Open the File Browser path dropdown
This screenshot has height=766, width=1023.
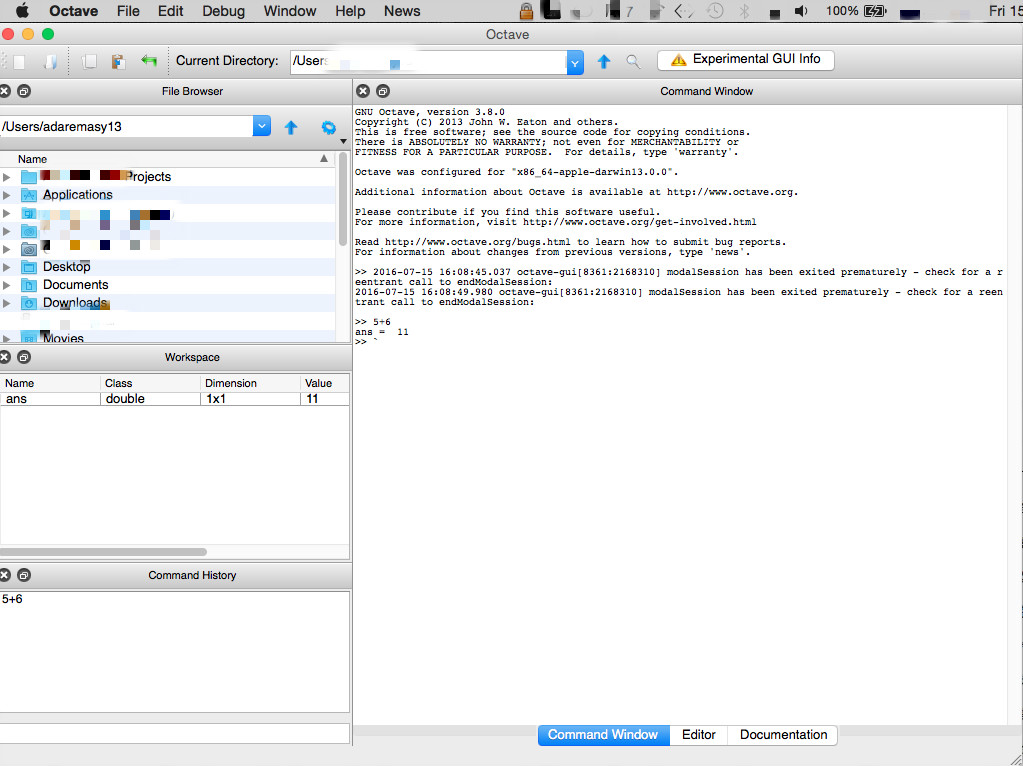[262, 126]
